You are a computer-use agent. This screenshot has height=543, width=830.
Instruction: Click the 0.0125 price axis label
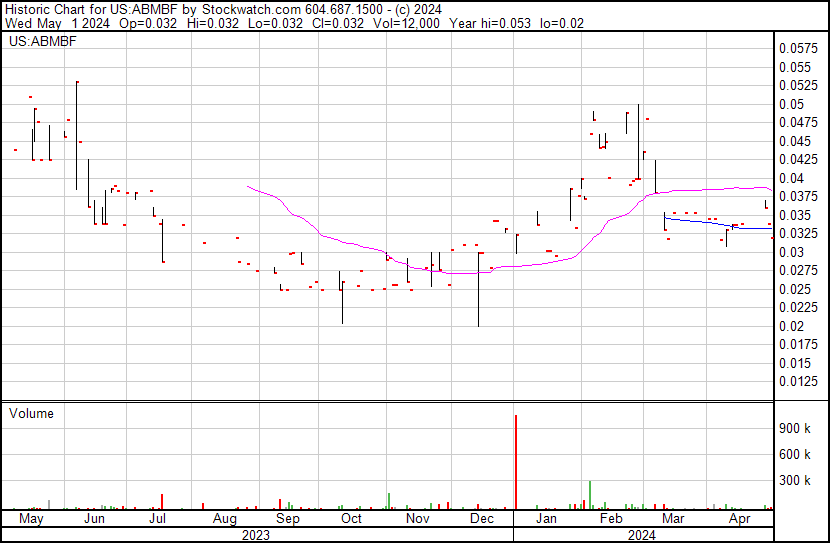pos(798,382)
